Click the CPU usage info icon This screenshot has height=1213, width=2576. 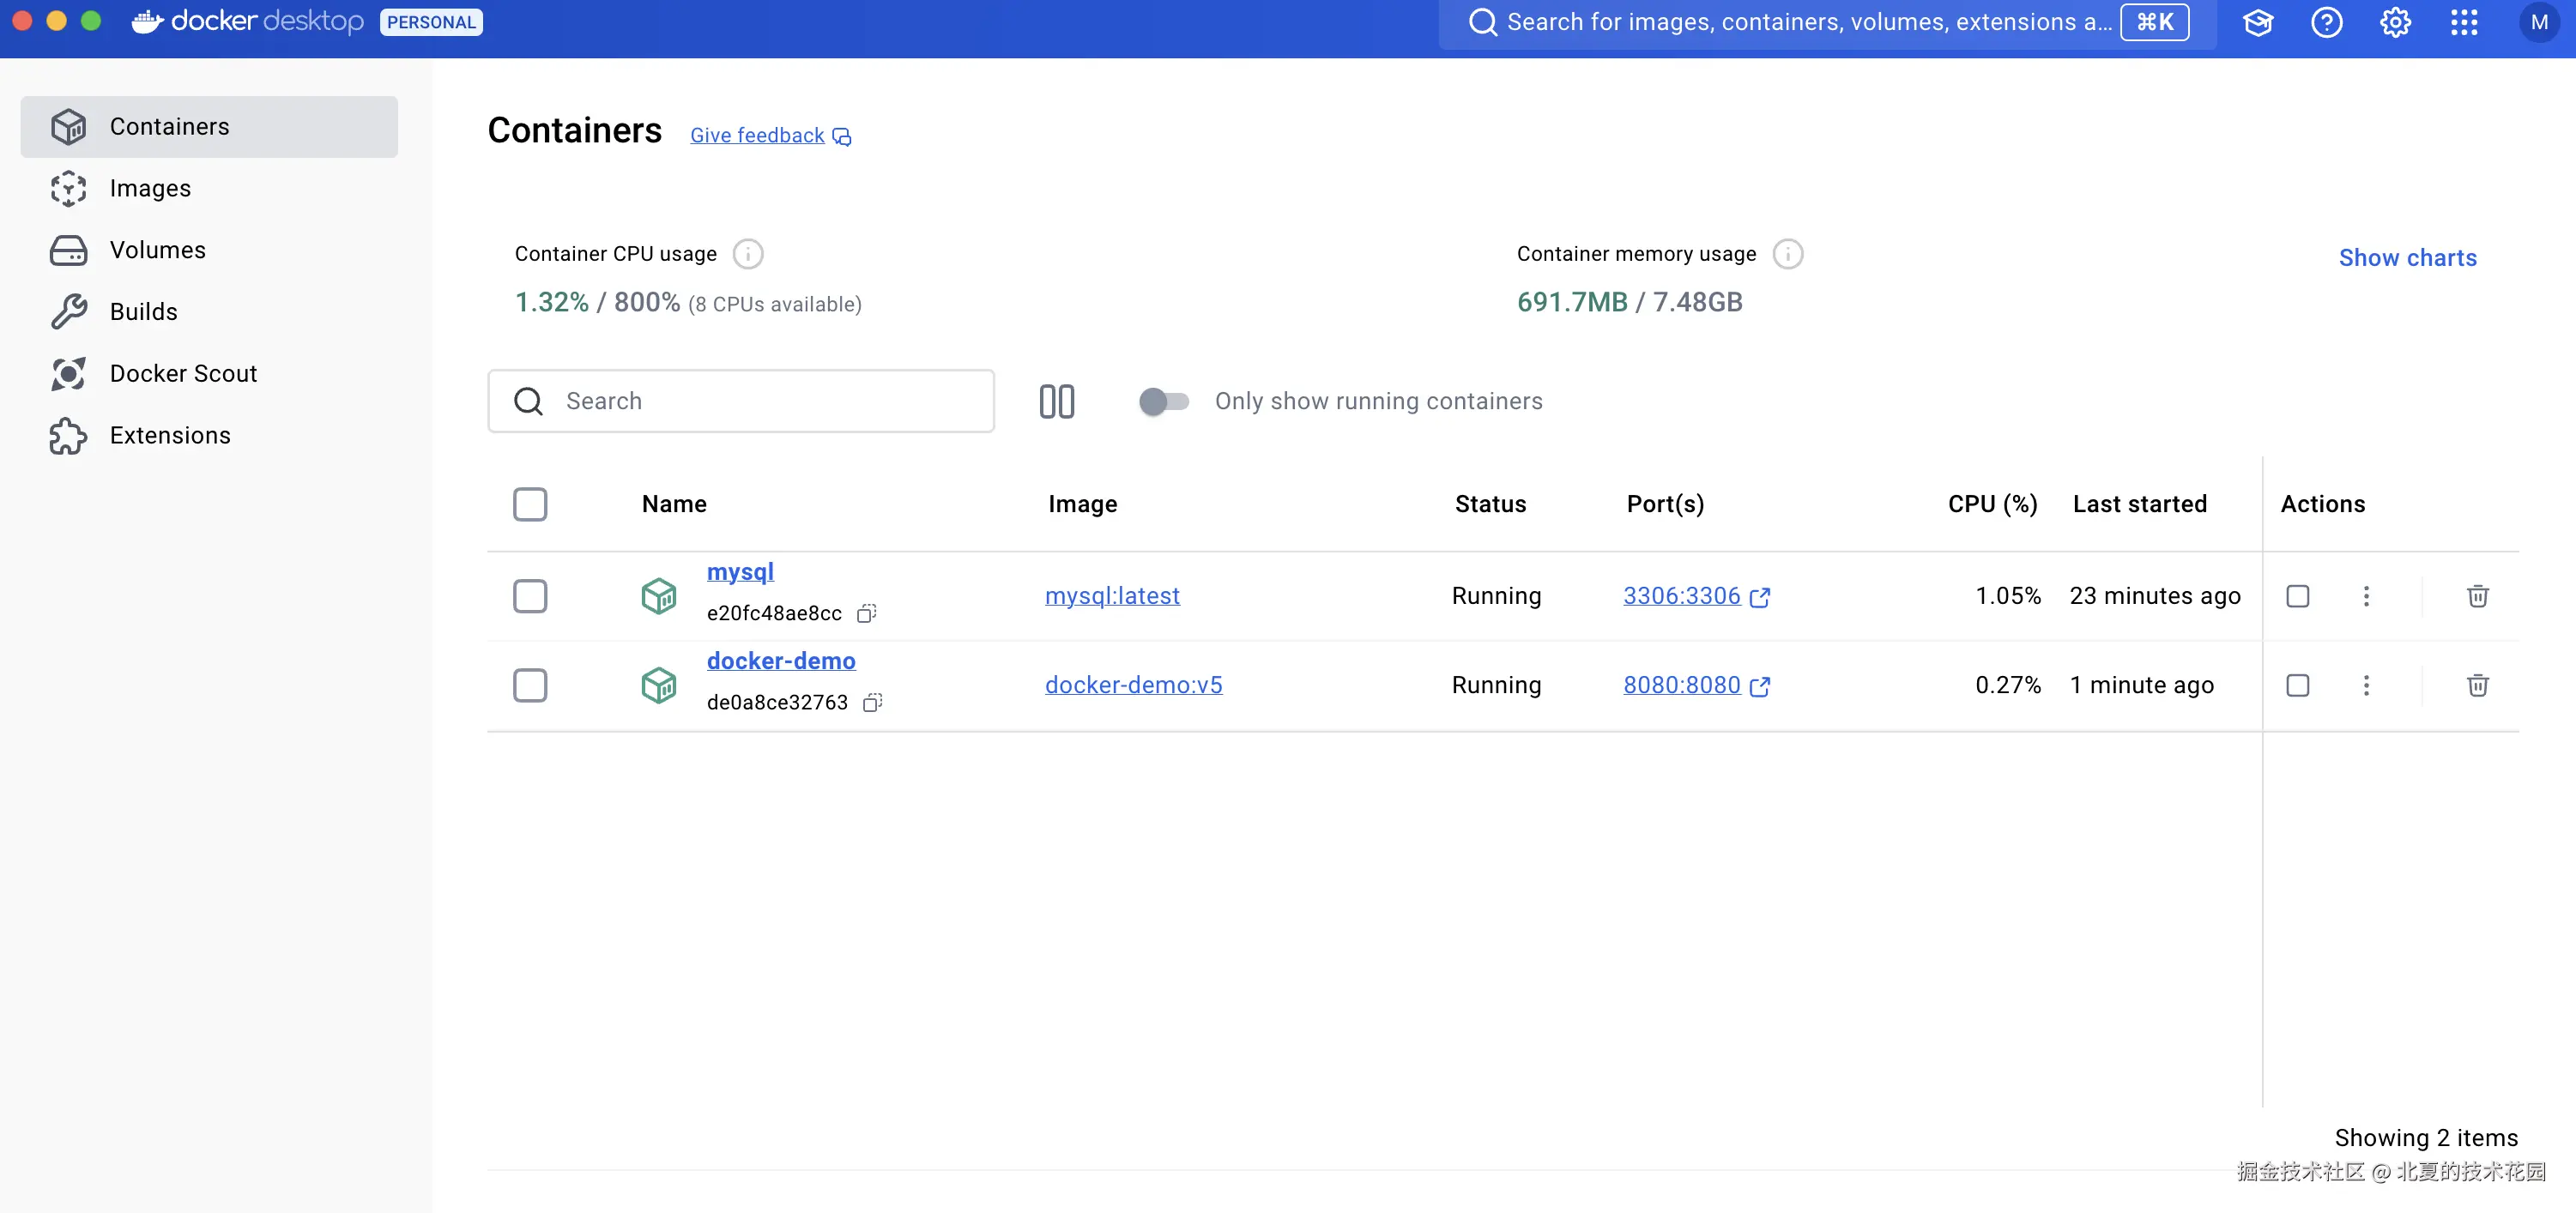747,254
